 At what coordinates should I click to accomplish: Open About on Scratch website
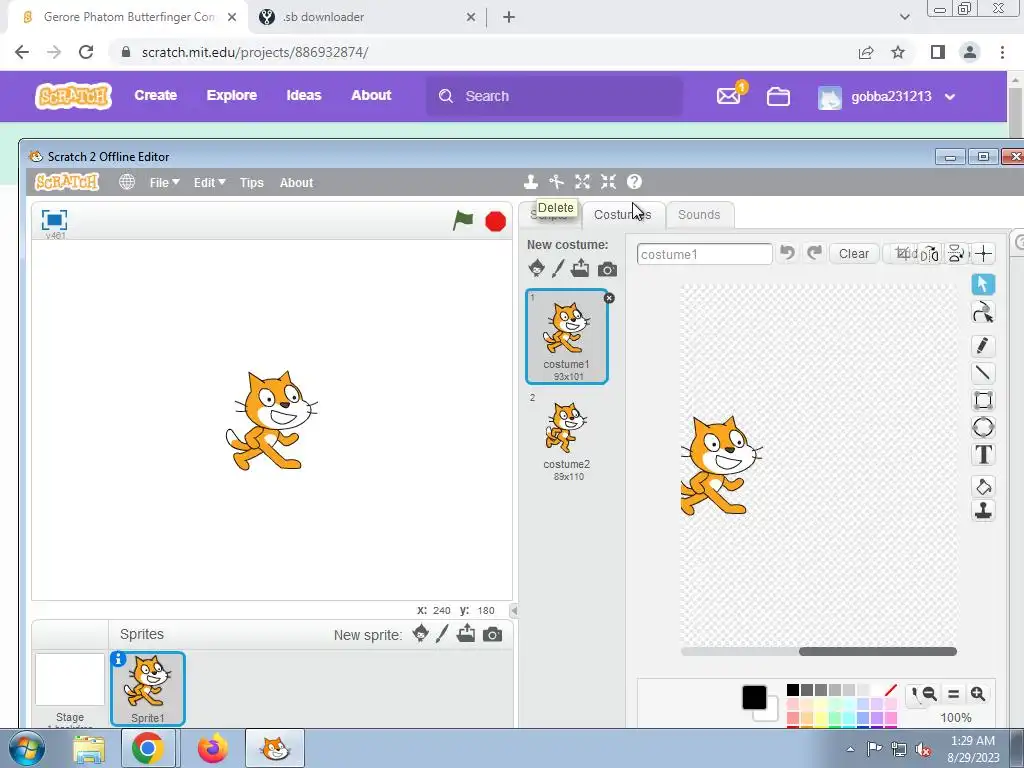[x=371, y=95]
